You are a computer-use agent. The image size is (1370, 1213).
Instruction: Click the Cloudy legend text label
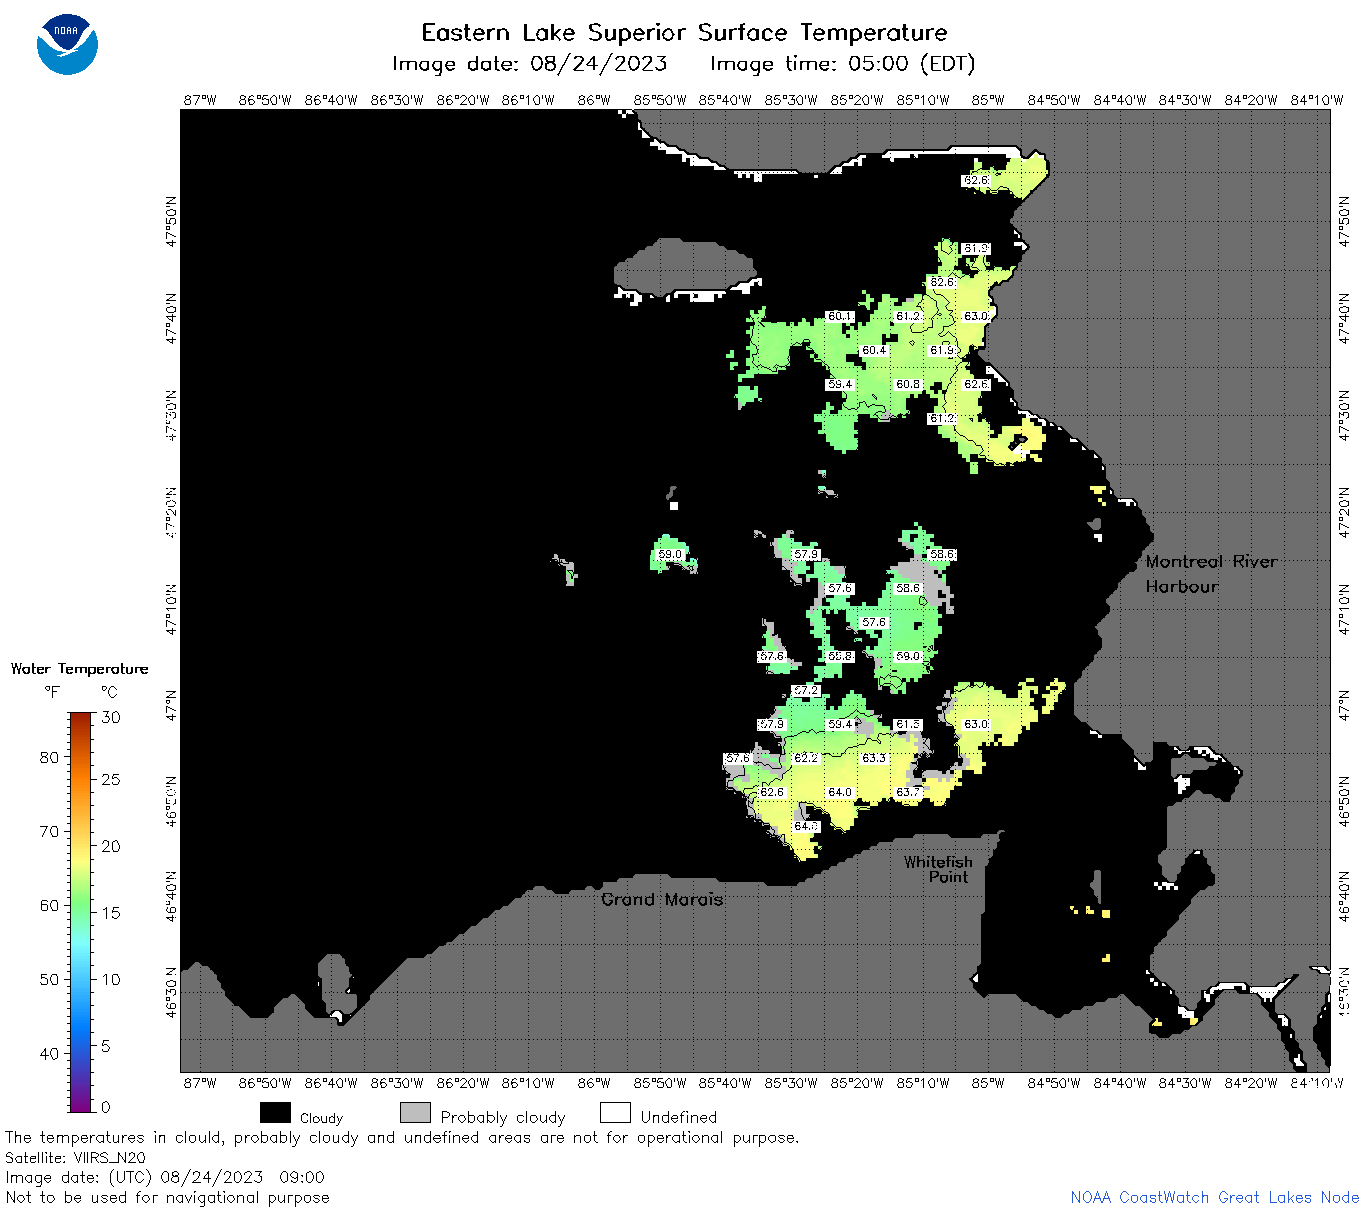coord(321,1118)
